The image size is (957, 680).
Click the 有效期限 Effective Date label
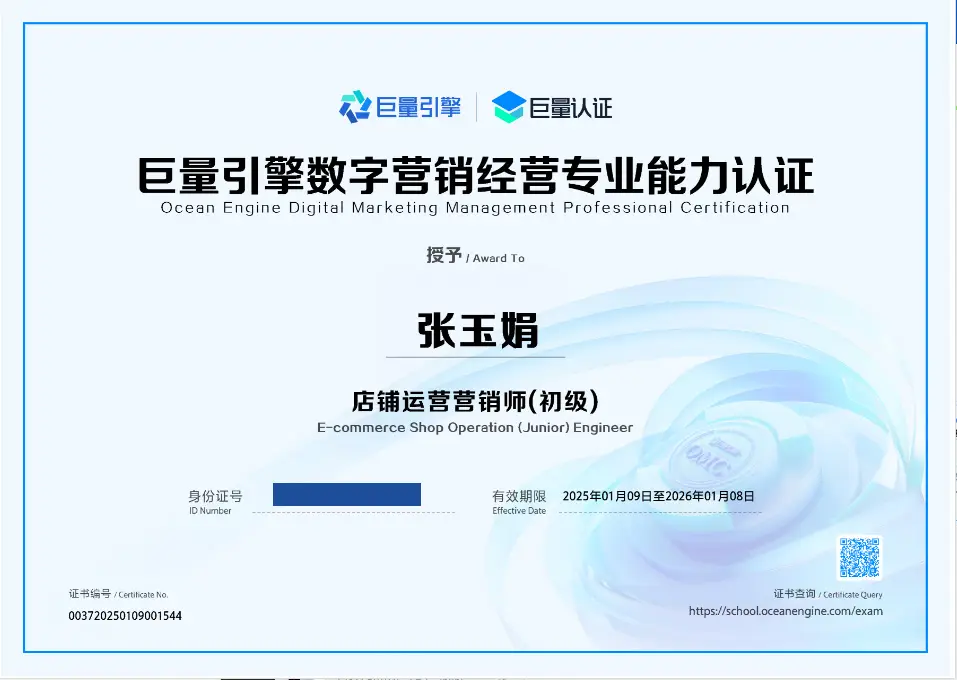click(x=519, y=497)
